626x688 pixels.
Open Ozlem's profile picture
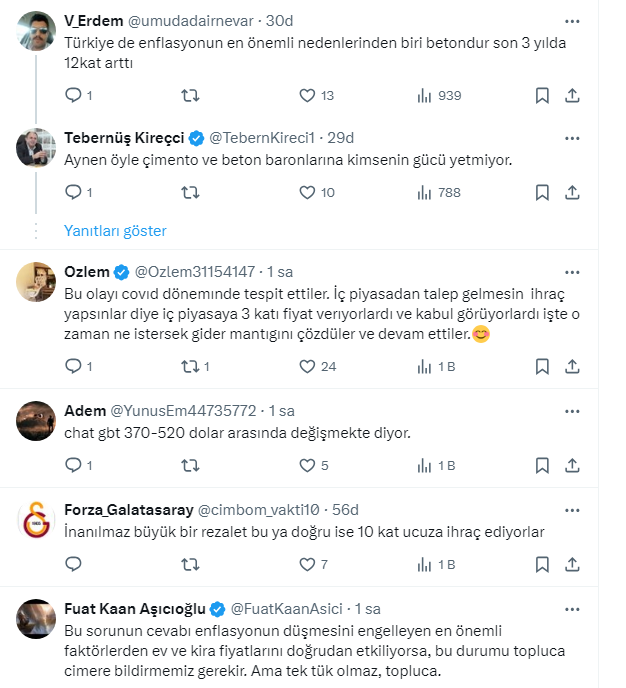[x=36, y=284]
